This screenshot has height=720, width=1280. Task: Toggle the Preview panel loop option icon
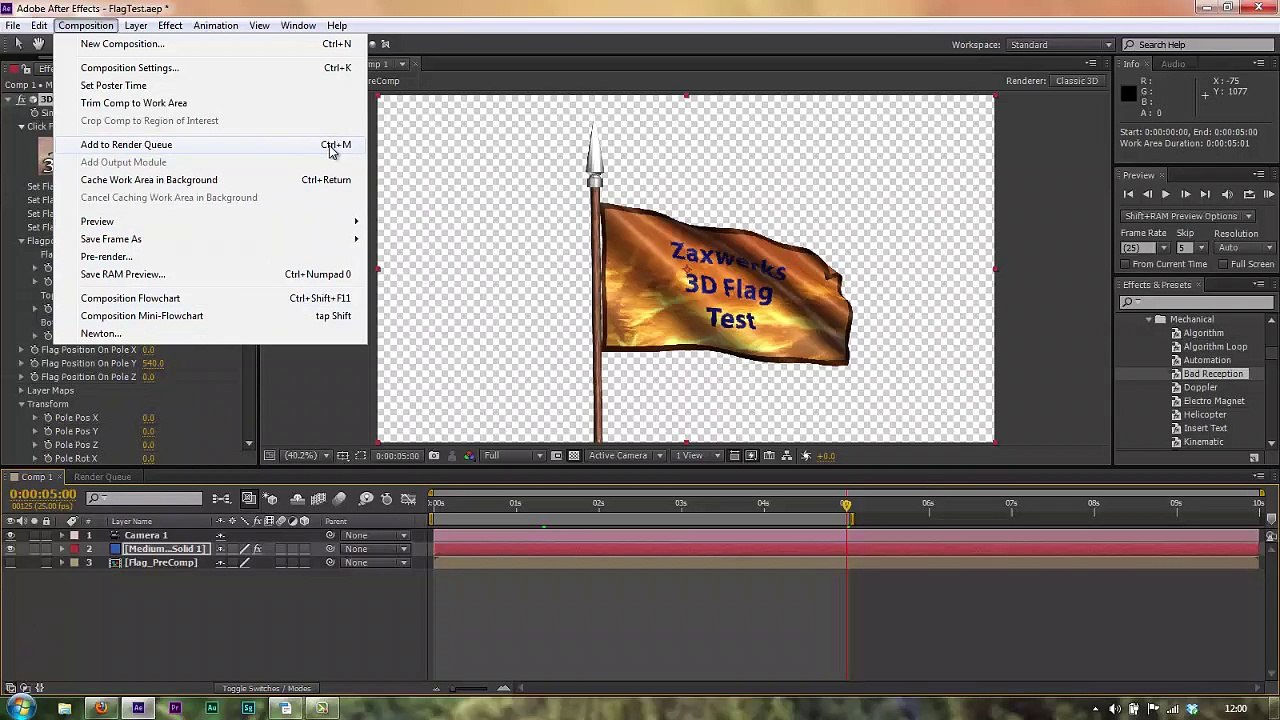point(1249,194)
